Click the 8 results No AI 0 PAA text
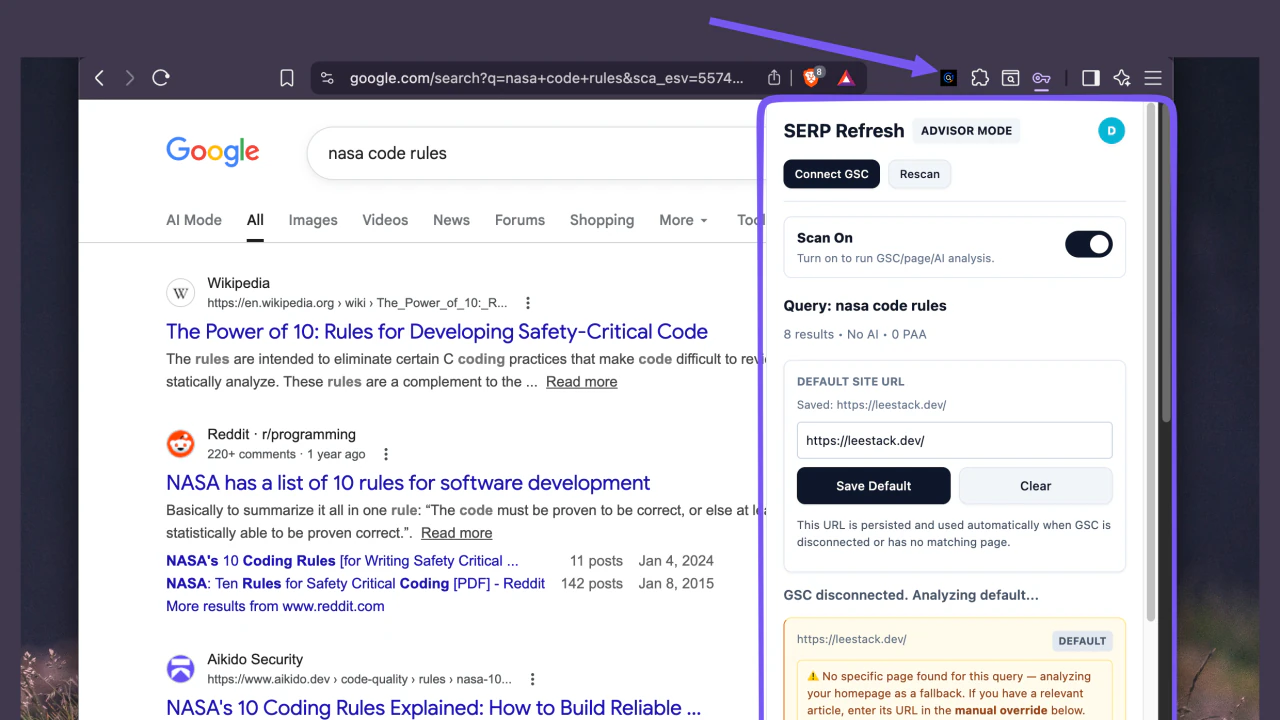Viewport: 1280px width, 720px height. (855, 334)
